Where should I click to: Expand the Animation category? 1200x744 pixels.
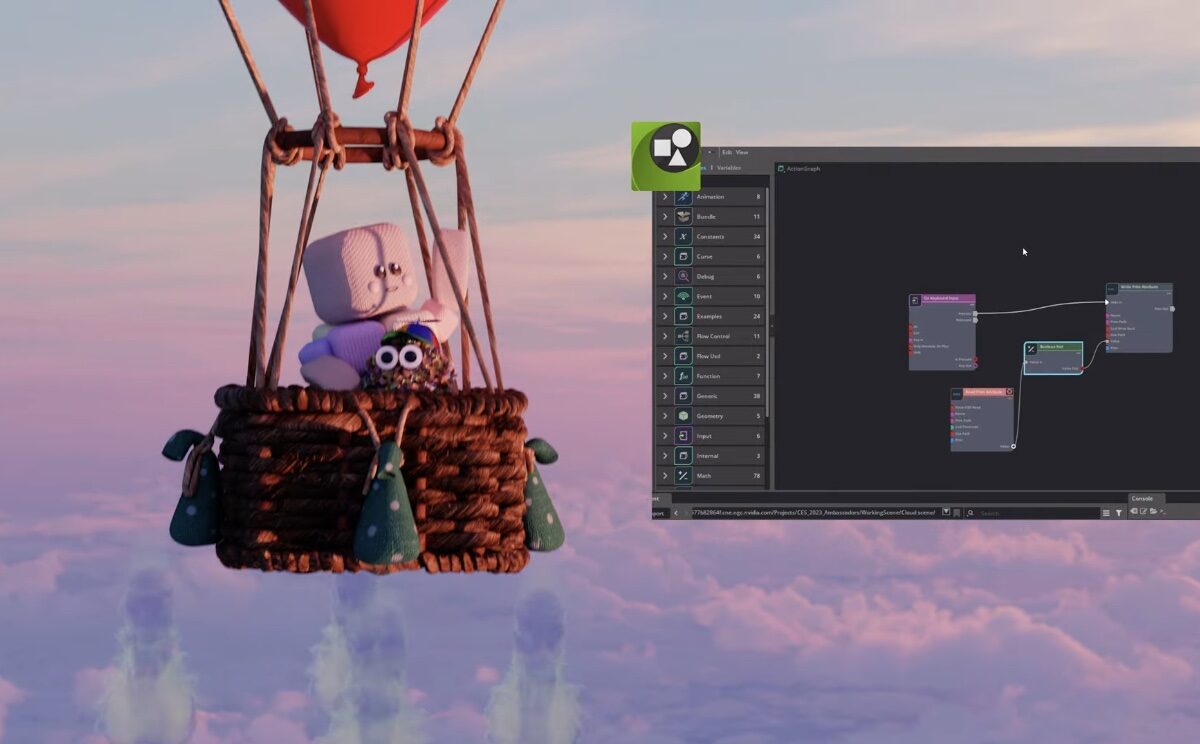point(665,197)
